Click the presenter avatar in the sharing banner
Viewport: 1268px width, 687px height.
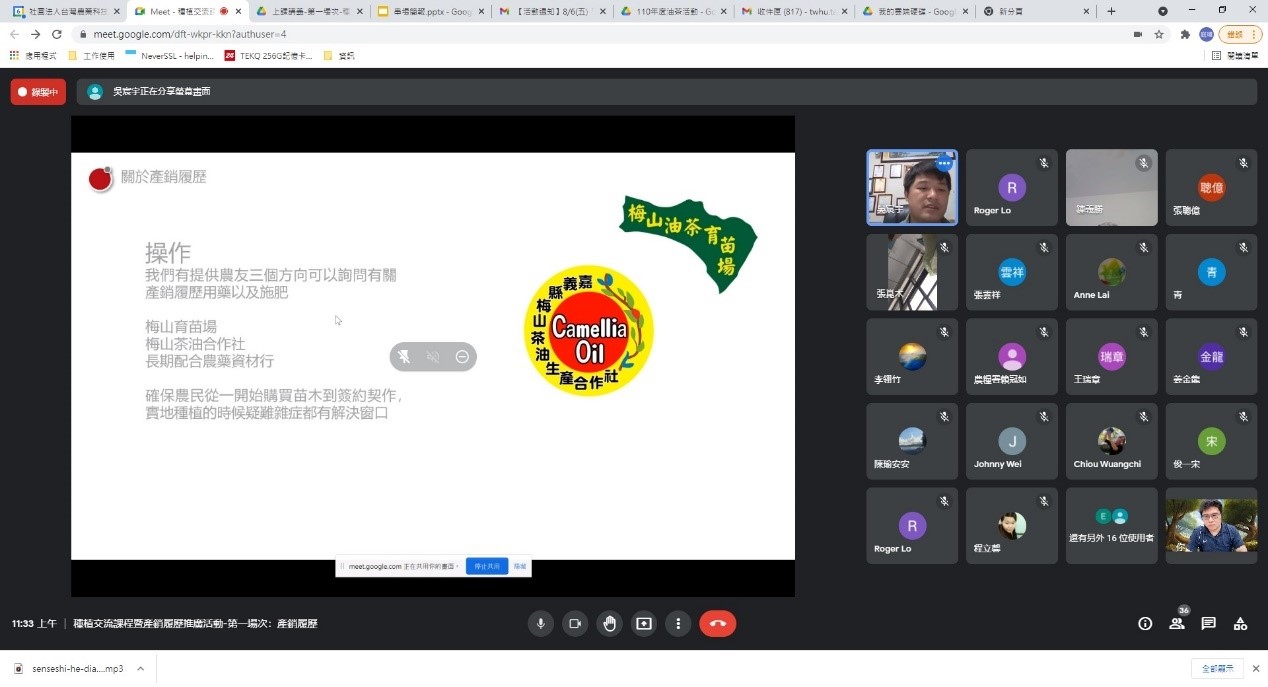pos(95,92)
